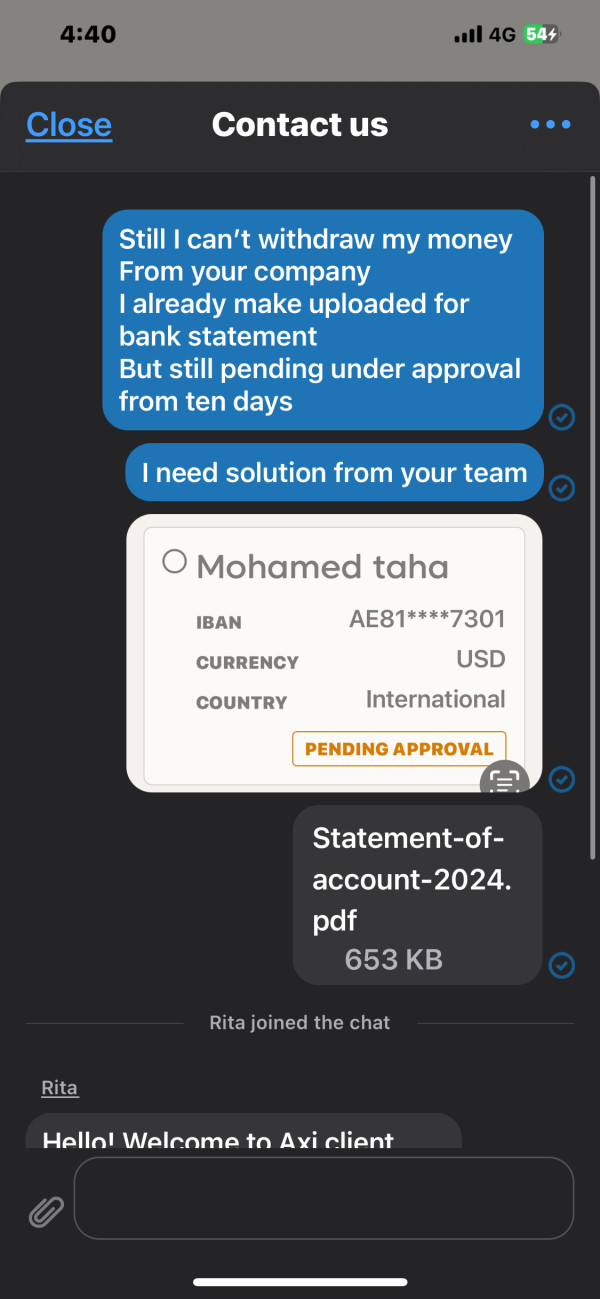Tap the Rita agent name link

(60, 1088)
